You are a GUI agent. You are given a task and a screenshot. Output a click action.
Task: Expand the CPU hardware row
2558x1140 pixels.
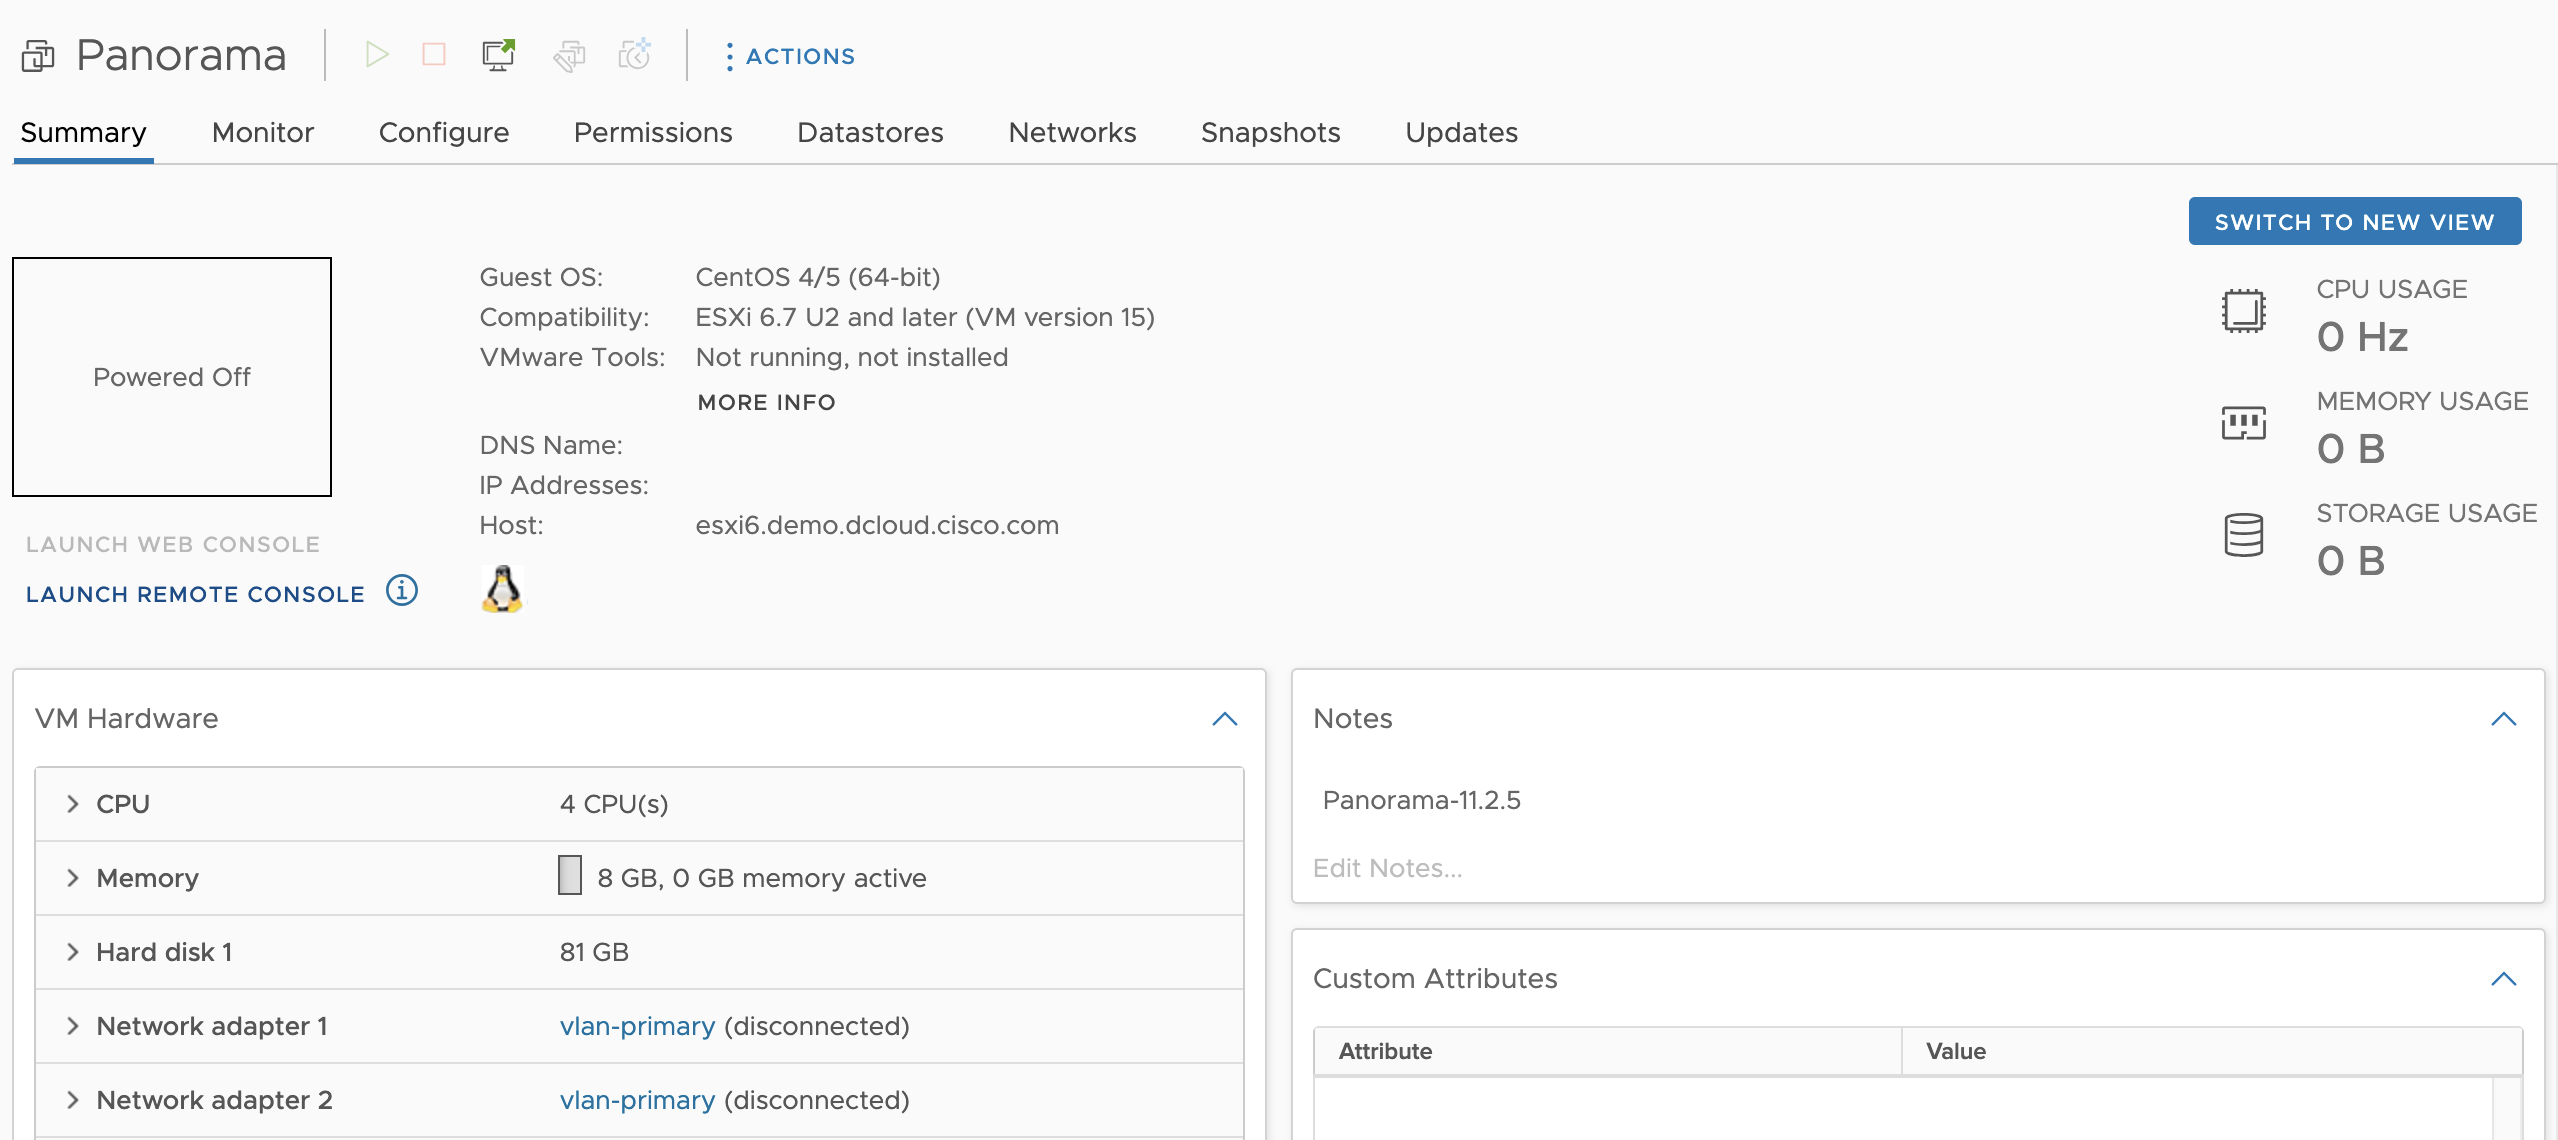tap(73, 804)
